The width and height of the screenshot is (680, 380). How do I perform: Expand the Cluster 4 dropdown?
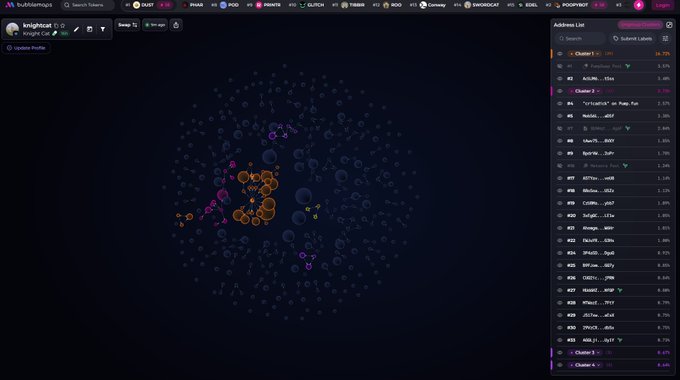pyautogui.click(x=585, y=365)
